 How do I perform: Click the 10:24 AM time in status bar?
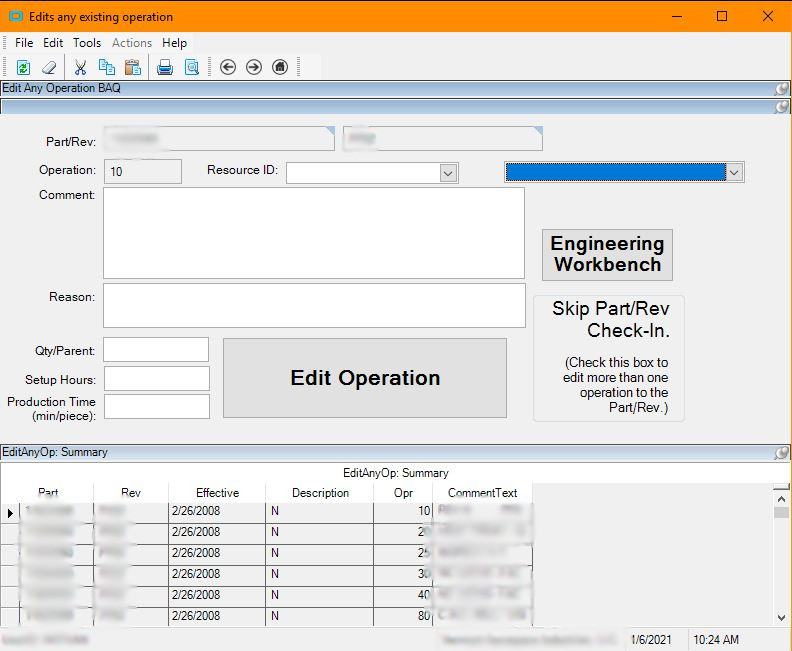[x=716, y=640]
